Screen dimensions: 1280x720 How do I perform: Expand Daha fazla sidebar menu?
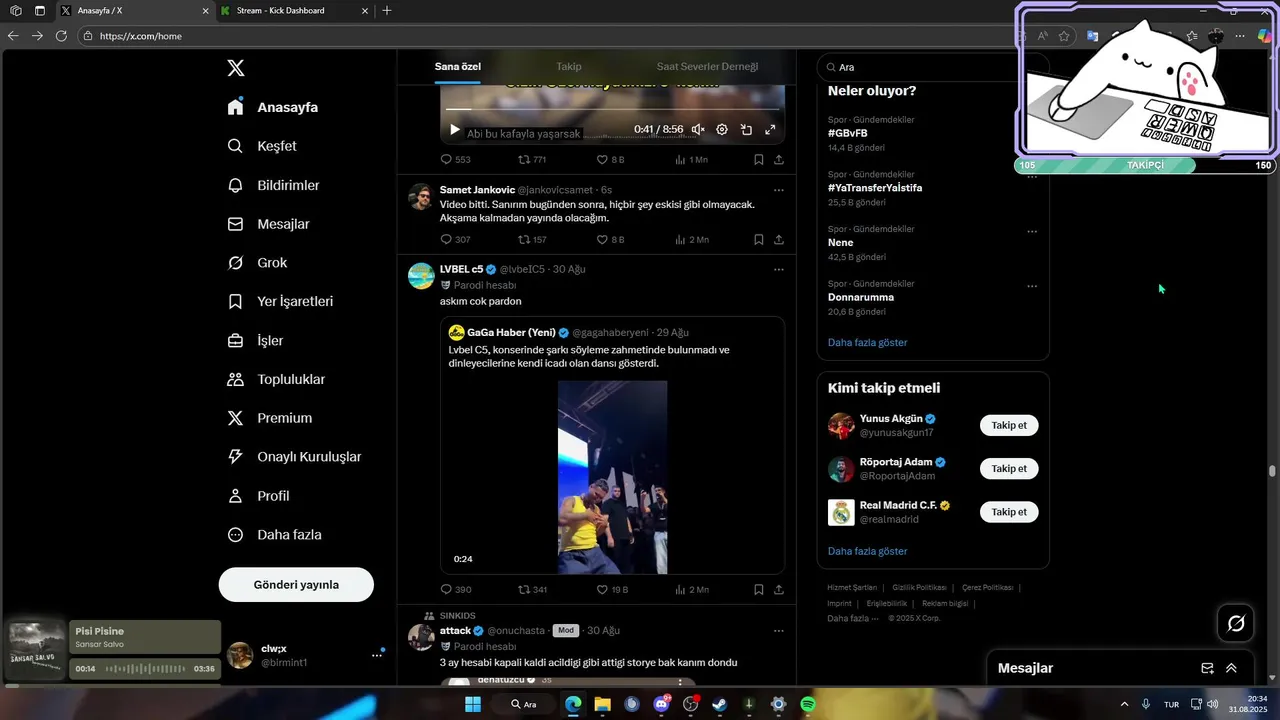pos(274,535)
